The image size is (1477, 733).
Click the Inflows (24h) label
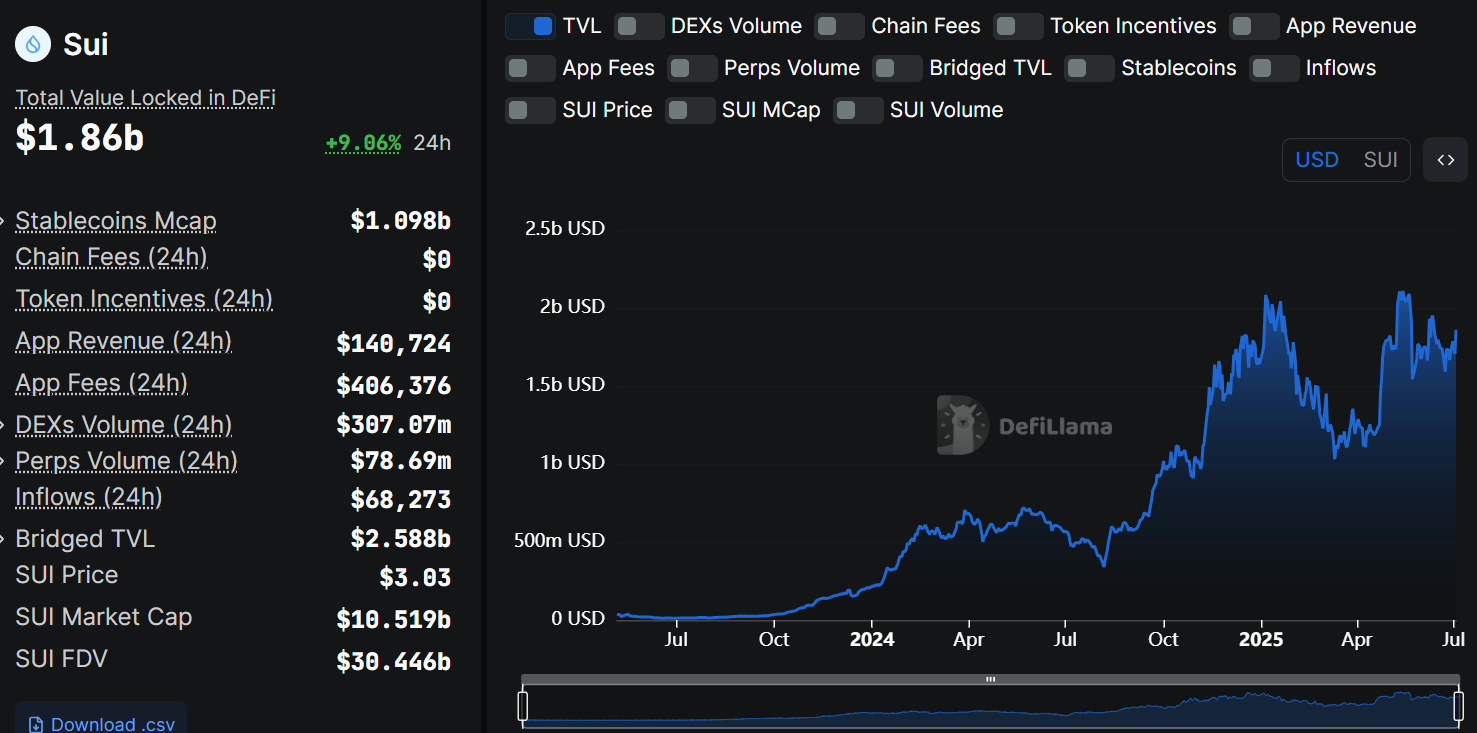[x=88, y=497]
